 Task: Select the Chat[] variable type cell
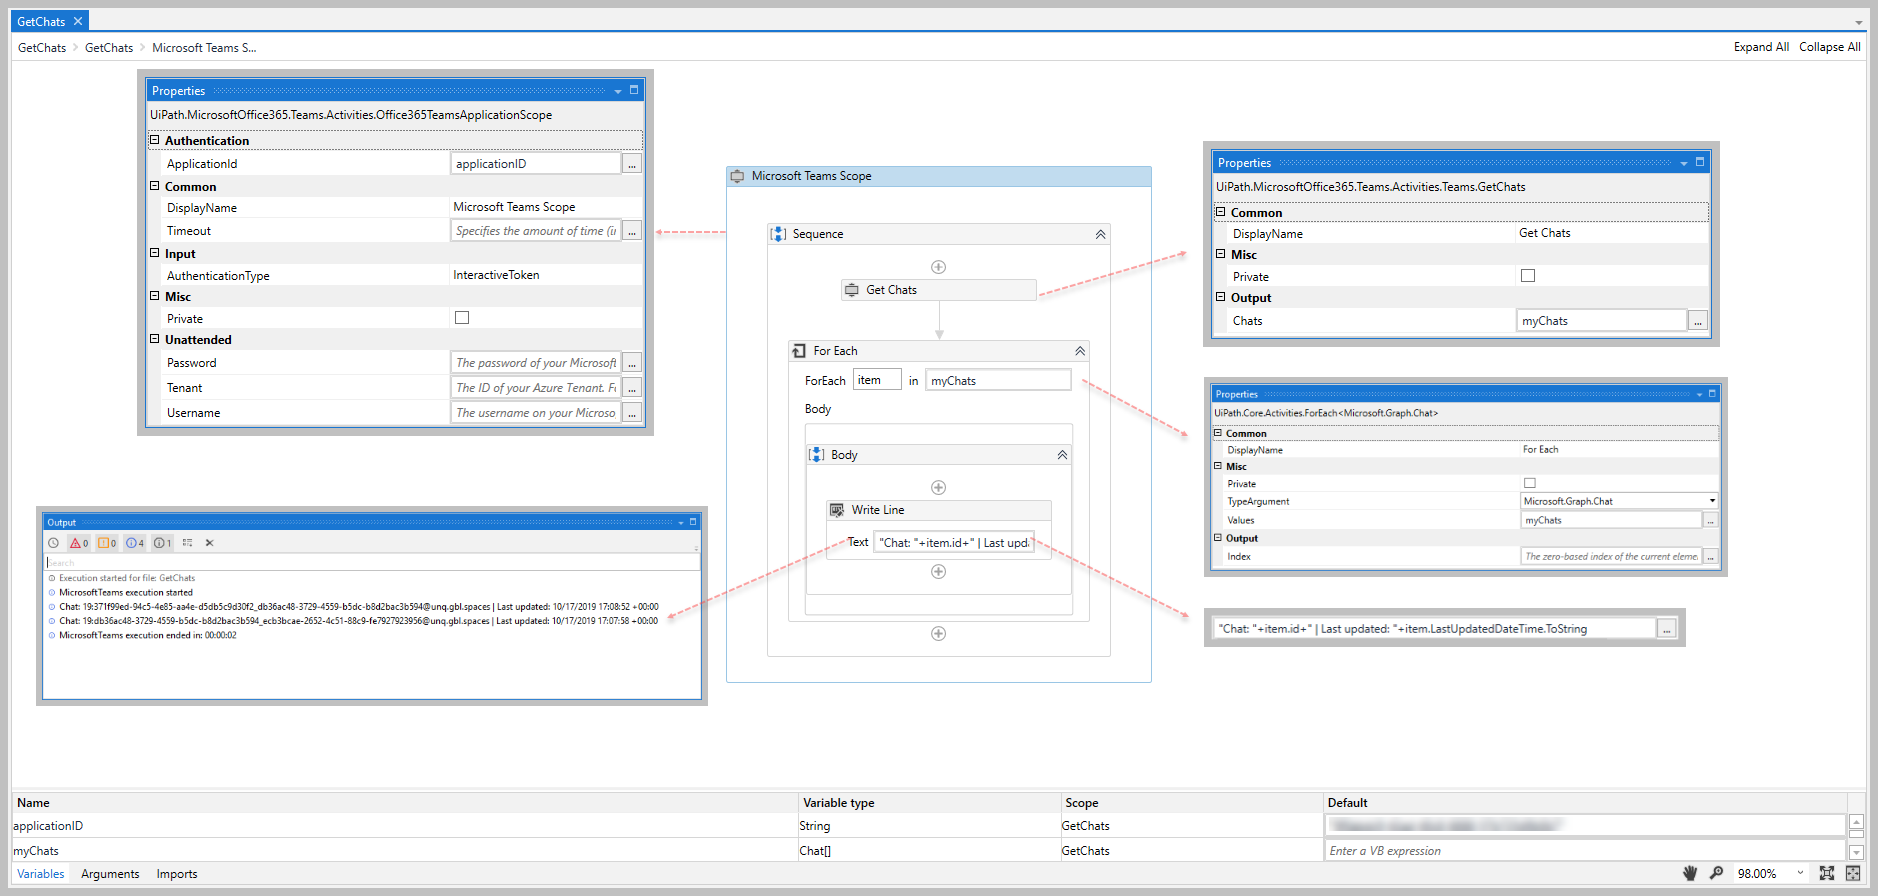tap(929, 851)
